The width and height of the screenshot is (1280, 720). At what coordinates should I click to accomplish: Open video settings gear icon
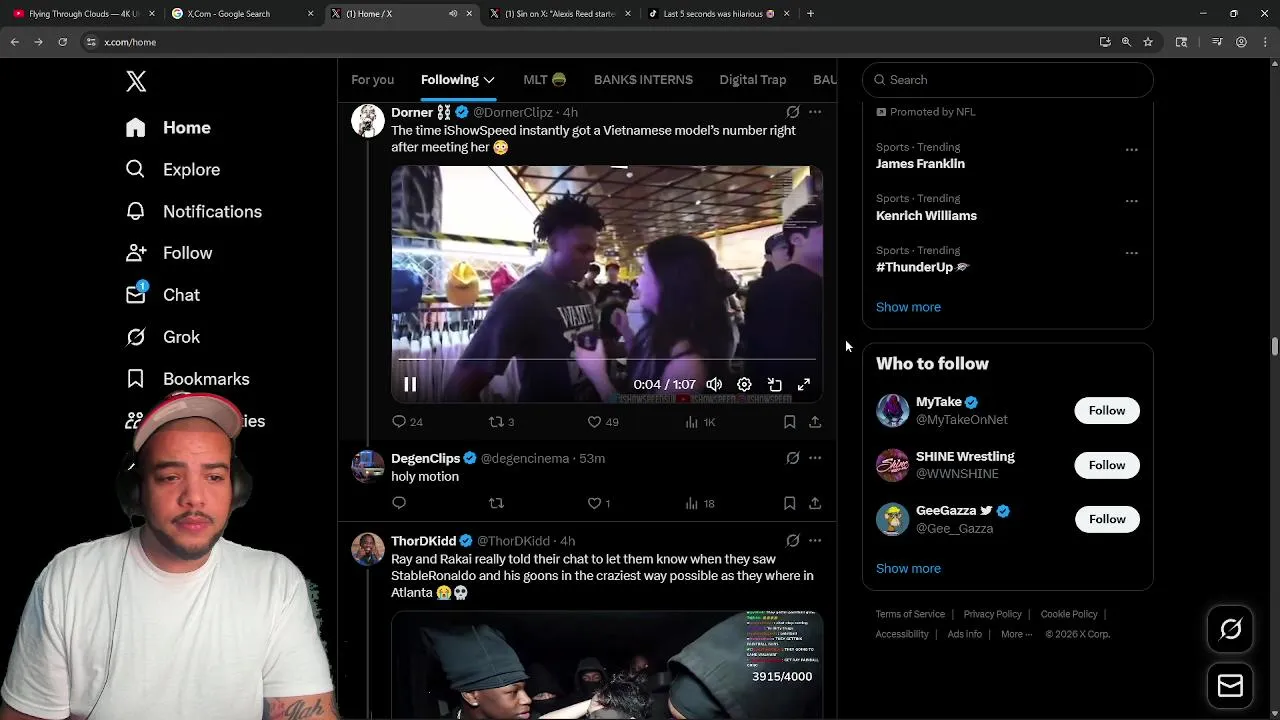[x=744, y=385]
